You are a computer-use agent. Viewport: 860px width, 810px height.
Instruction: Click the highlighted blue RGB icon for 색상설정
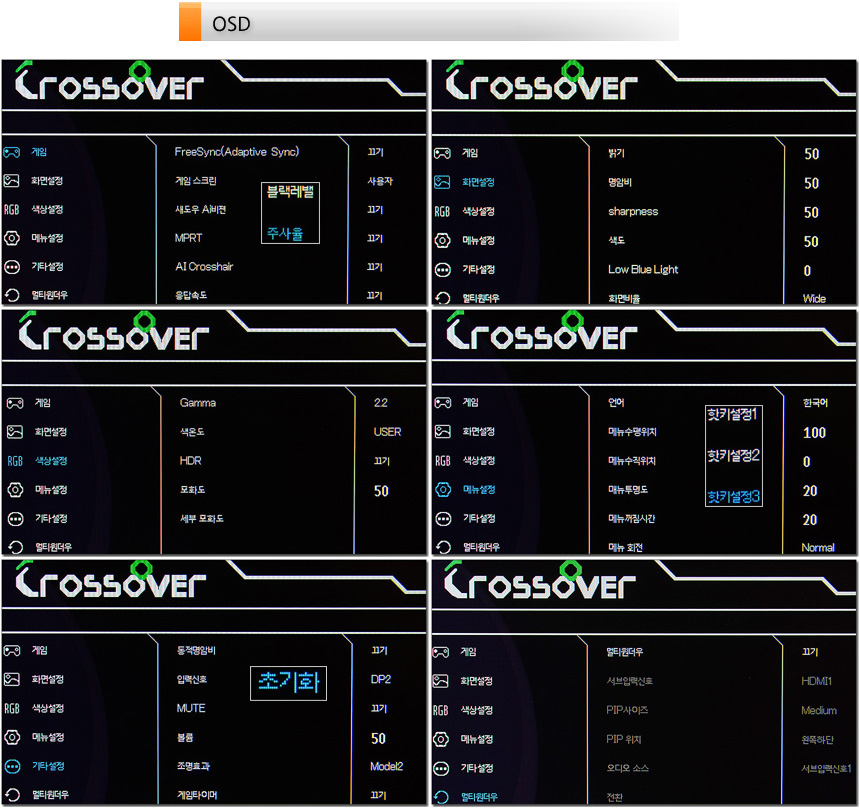(14, 461)
